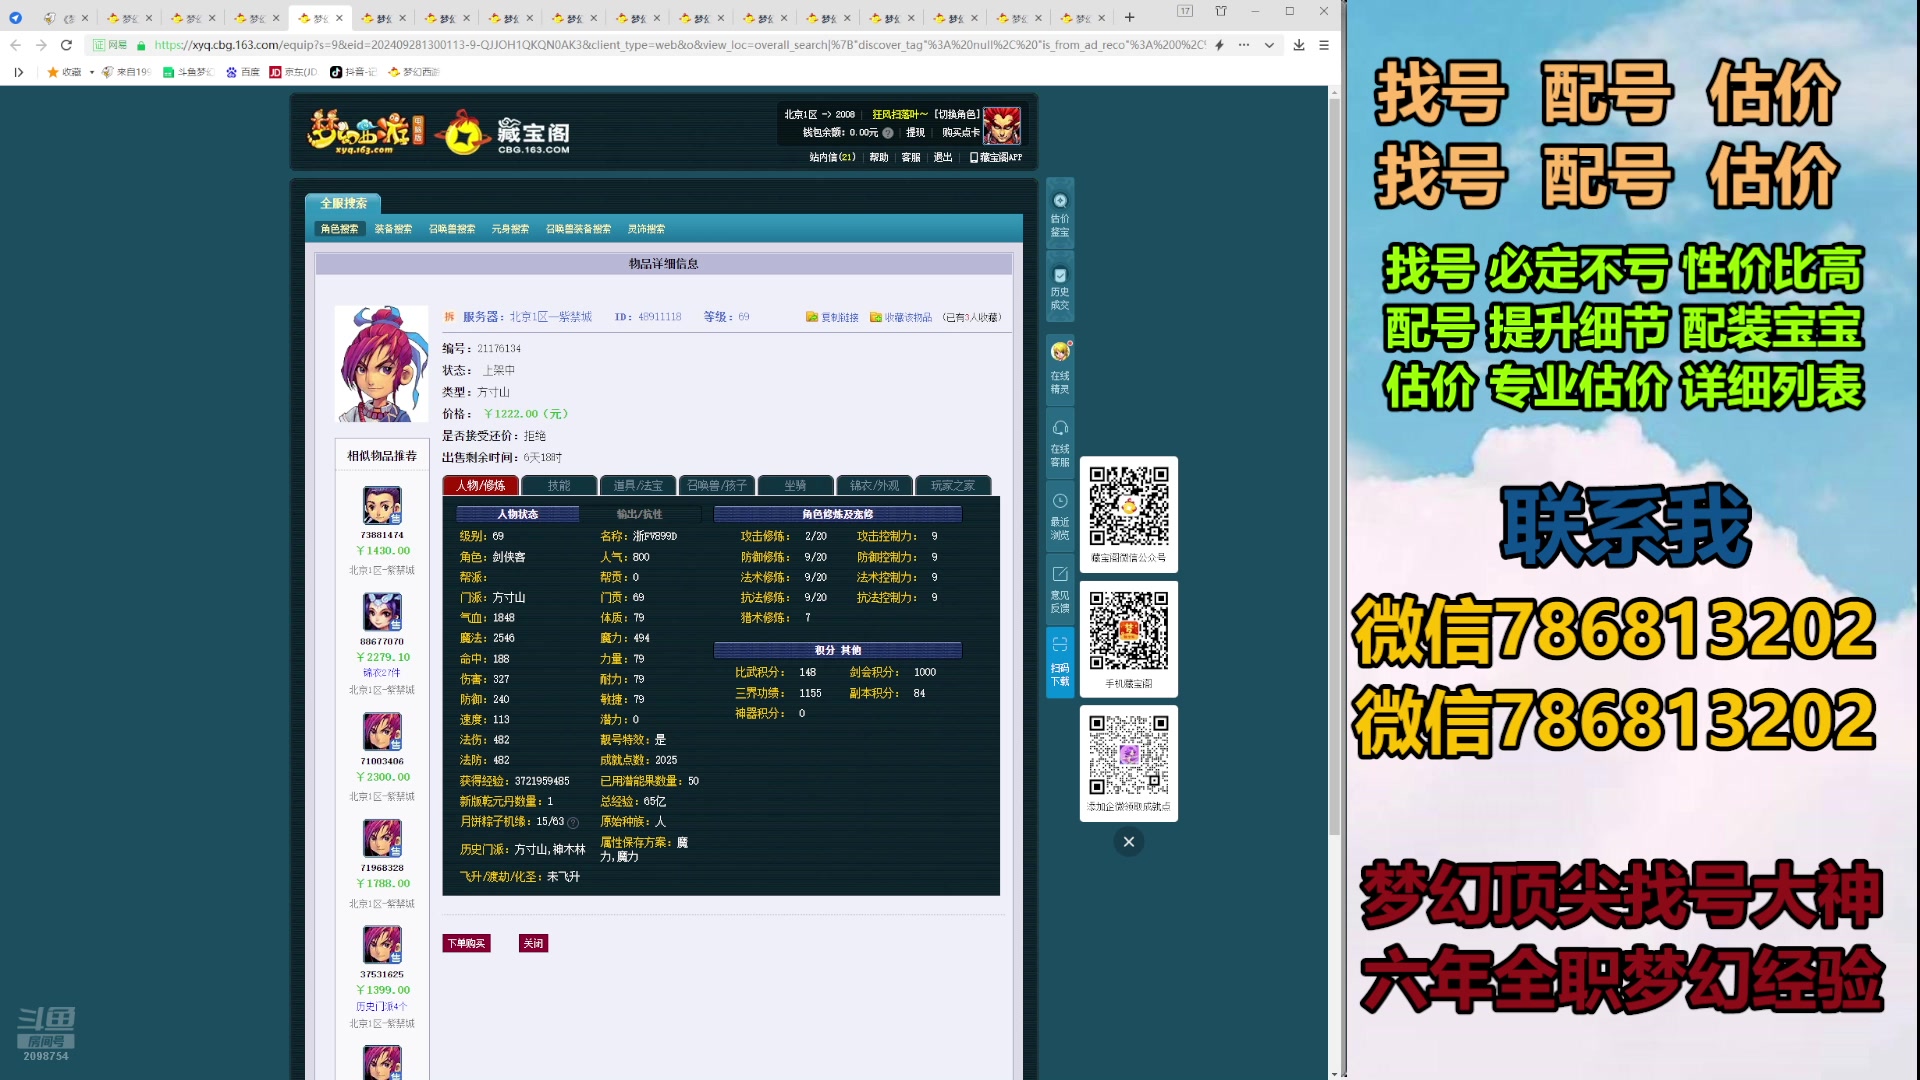This screenshot has width=1920, height=1080.
Task: Open 召唤兽装备搜索 in the search menu
Action: tap(578, 229)
